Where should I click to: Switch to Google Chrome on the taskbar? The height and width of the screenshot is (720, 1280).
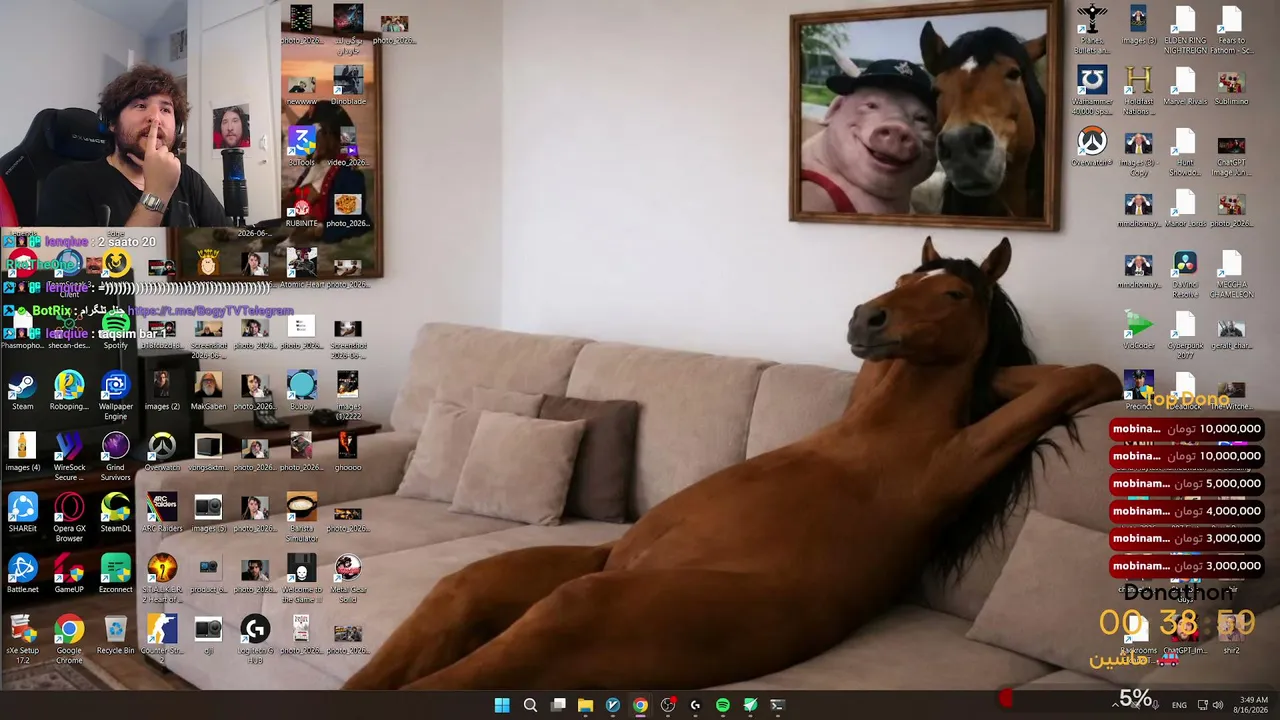pos(640,705)
